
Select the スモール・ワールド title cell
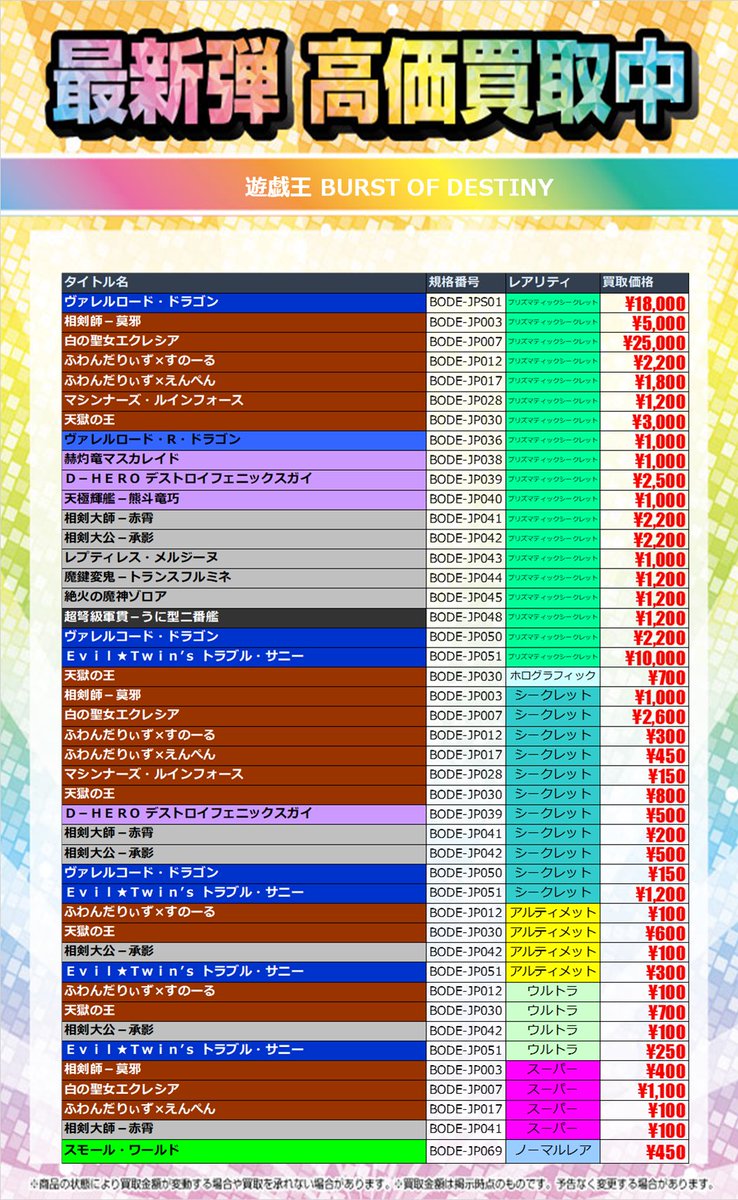[x=244, y=1151]
